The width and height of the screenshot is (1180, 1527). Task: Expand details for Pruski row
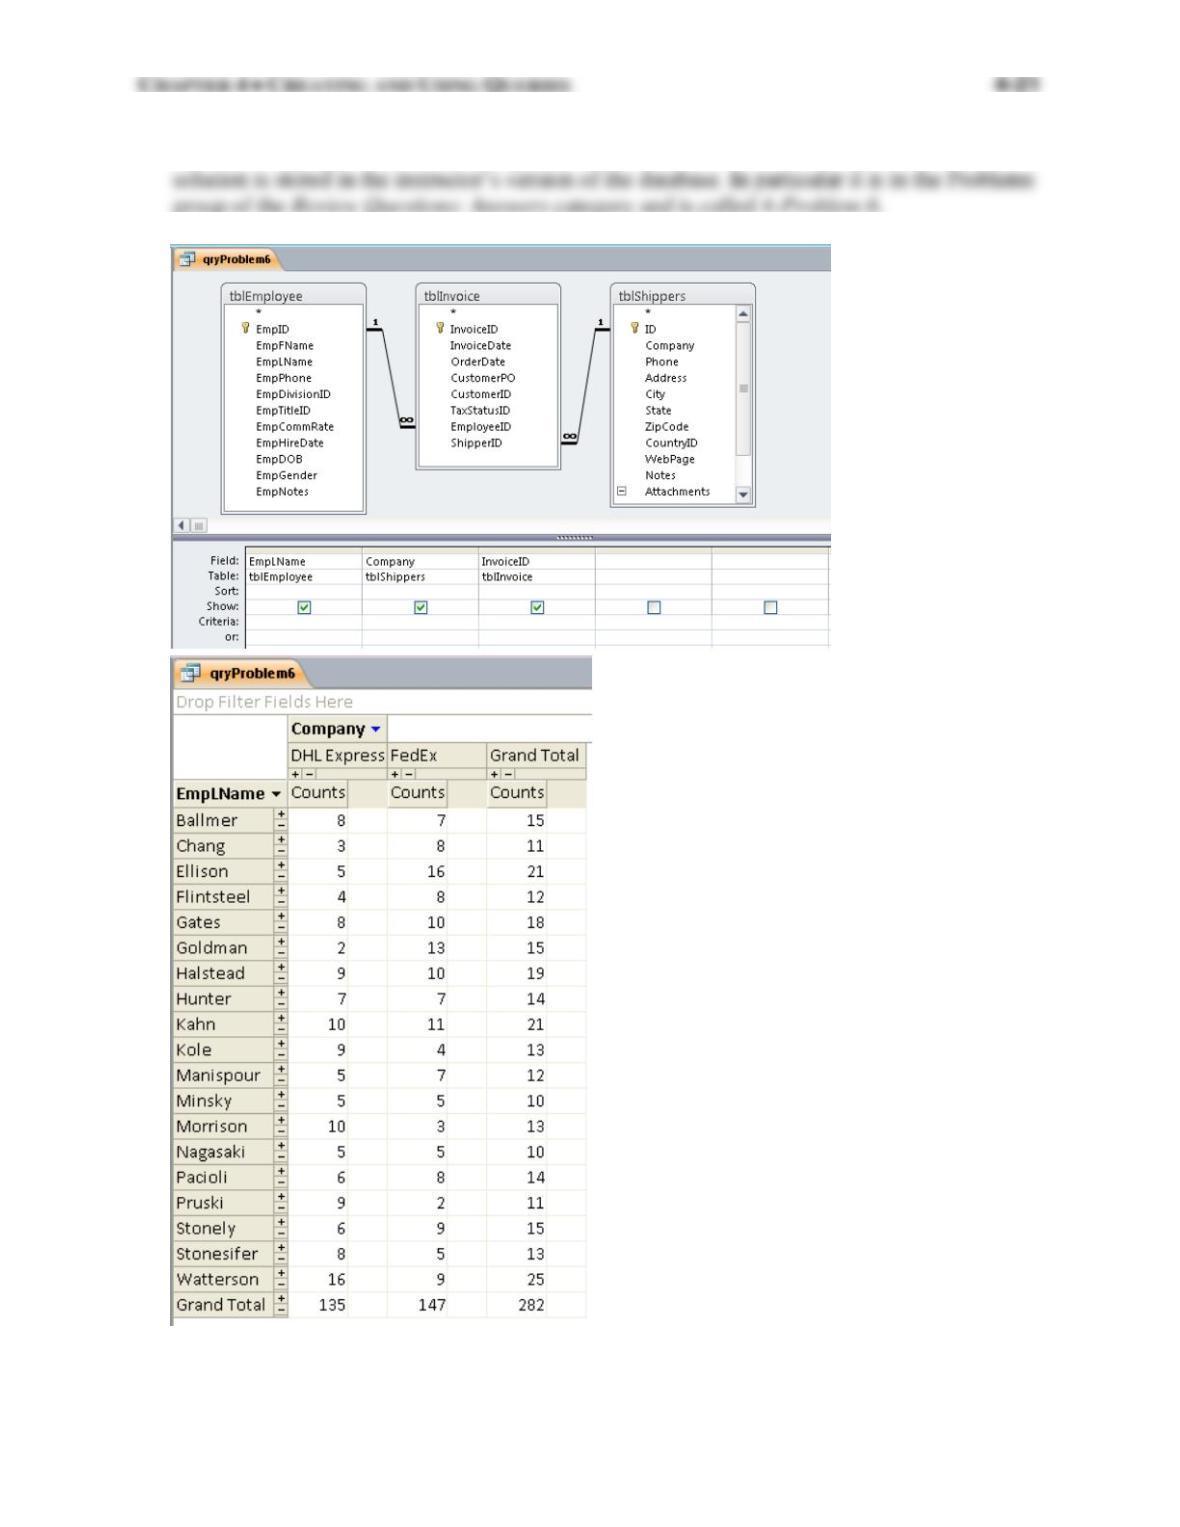tap(281, 1198)
